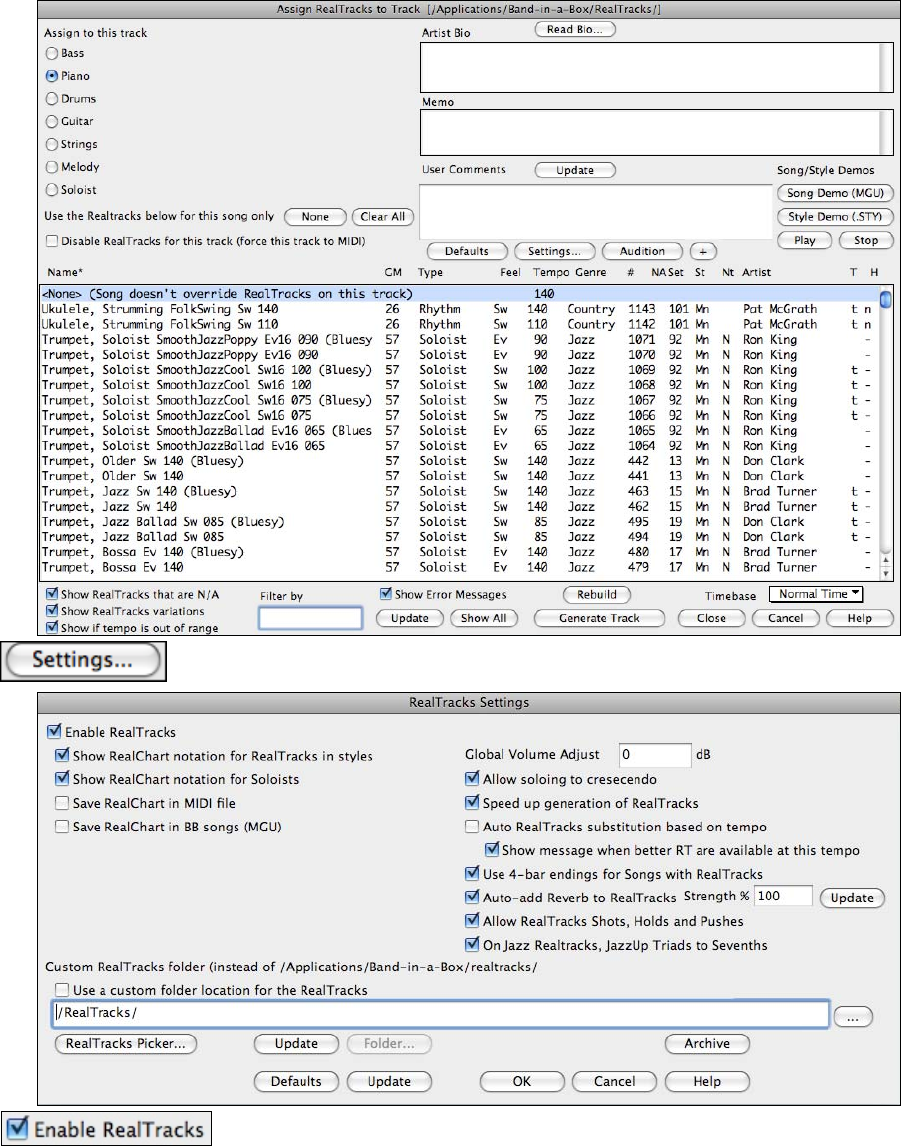The image size is (901, 1146).
Task: Toggle Auto RealTracks substitution based on tempo
Action: [x=473, y=827]
